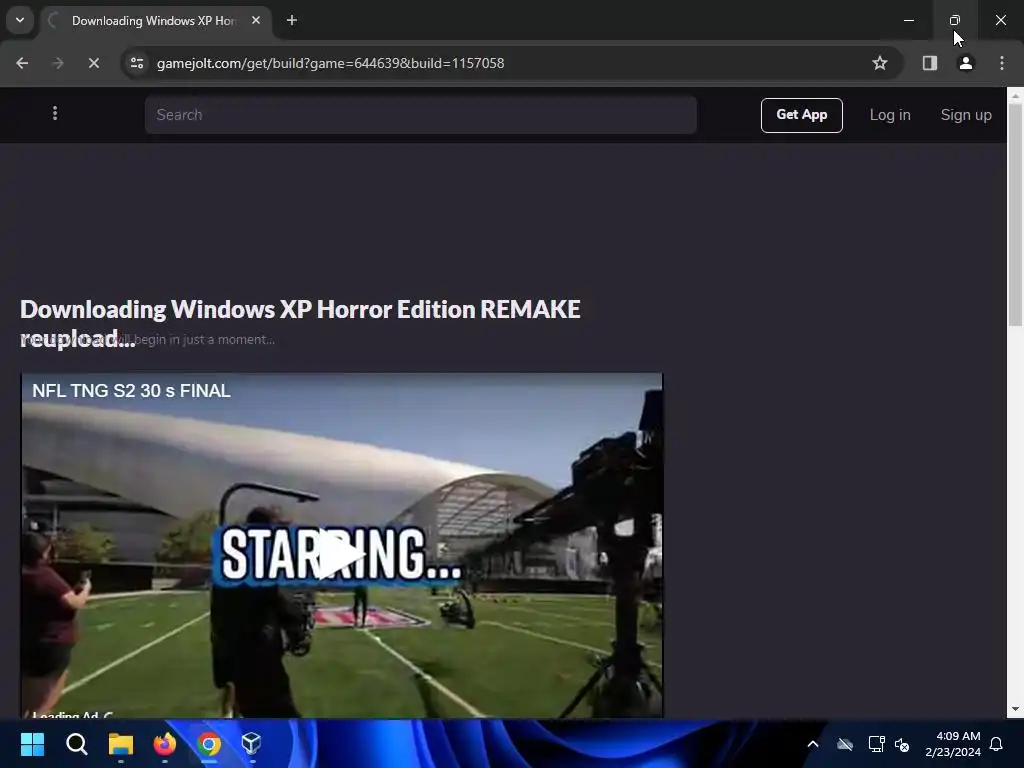
Task: Click the gamejolt.com address bar URL
Action: 330,63
